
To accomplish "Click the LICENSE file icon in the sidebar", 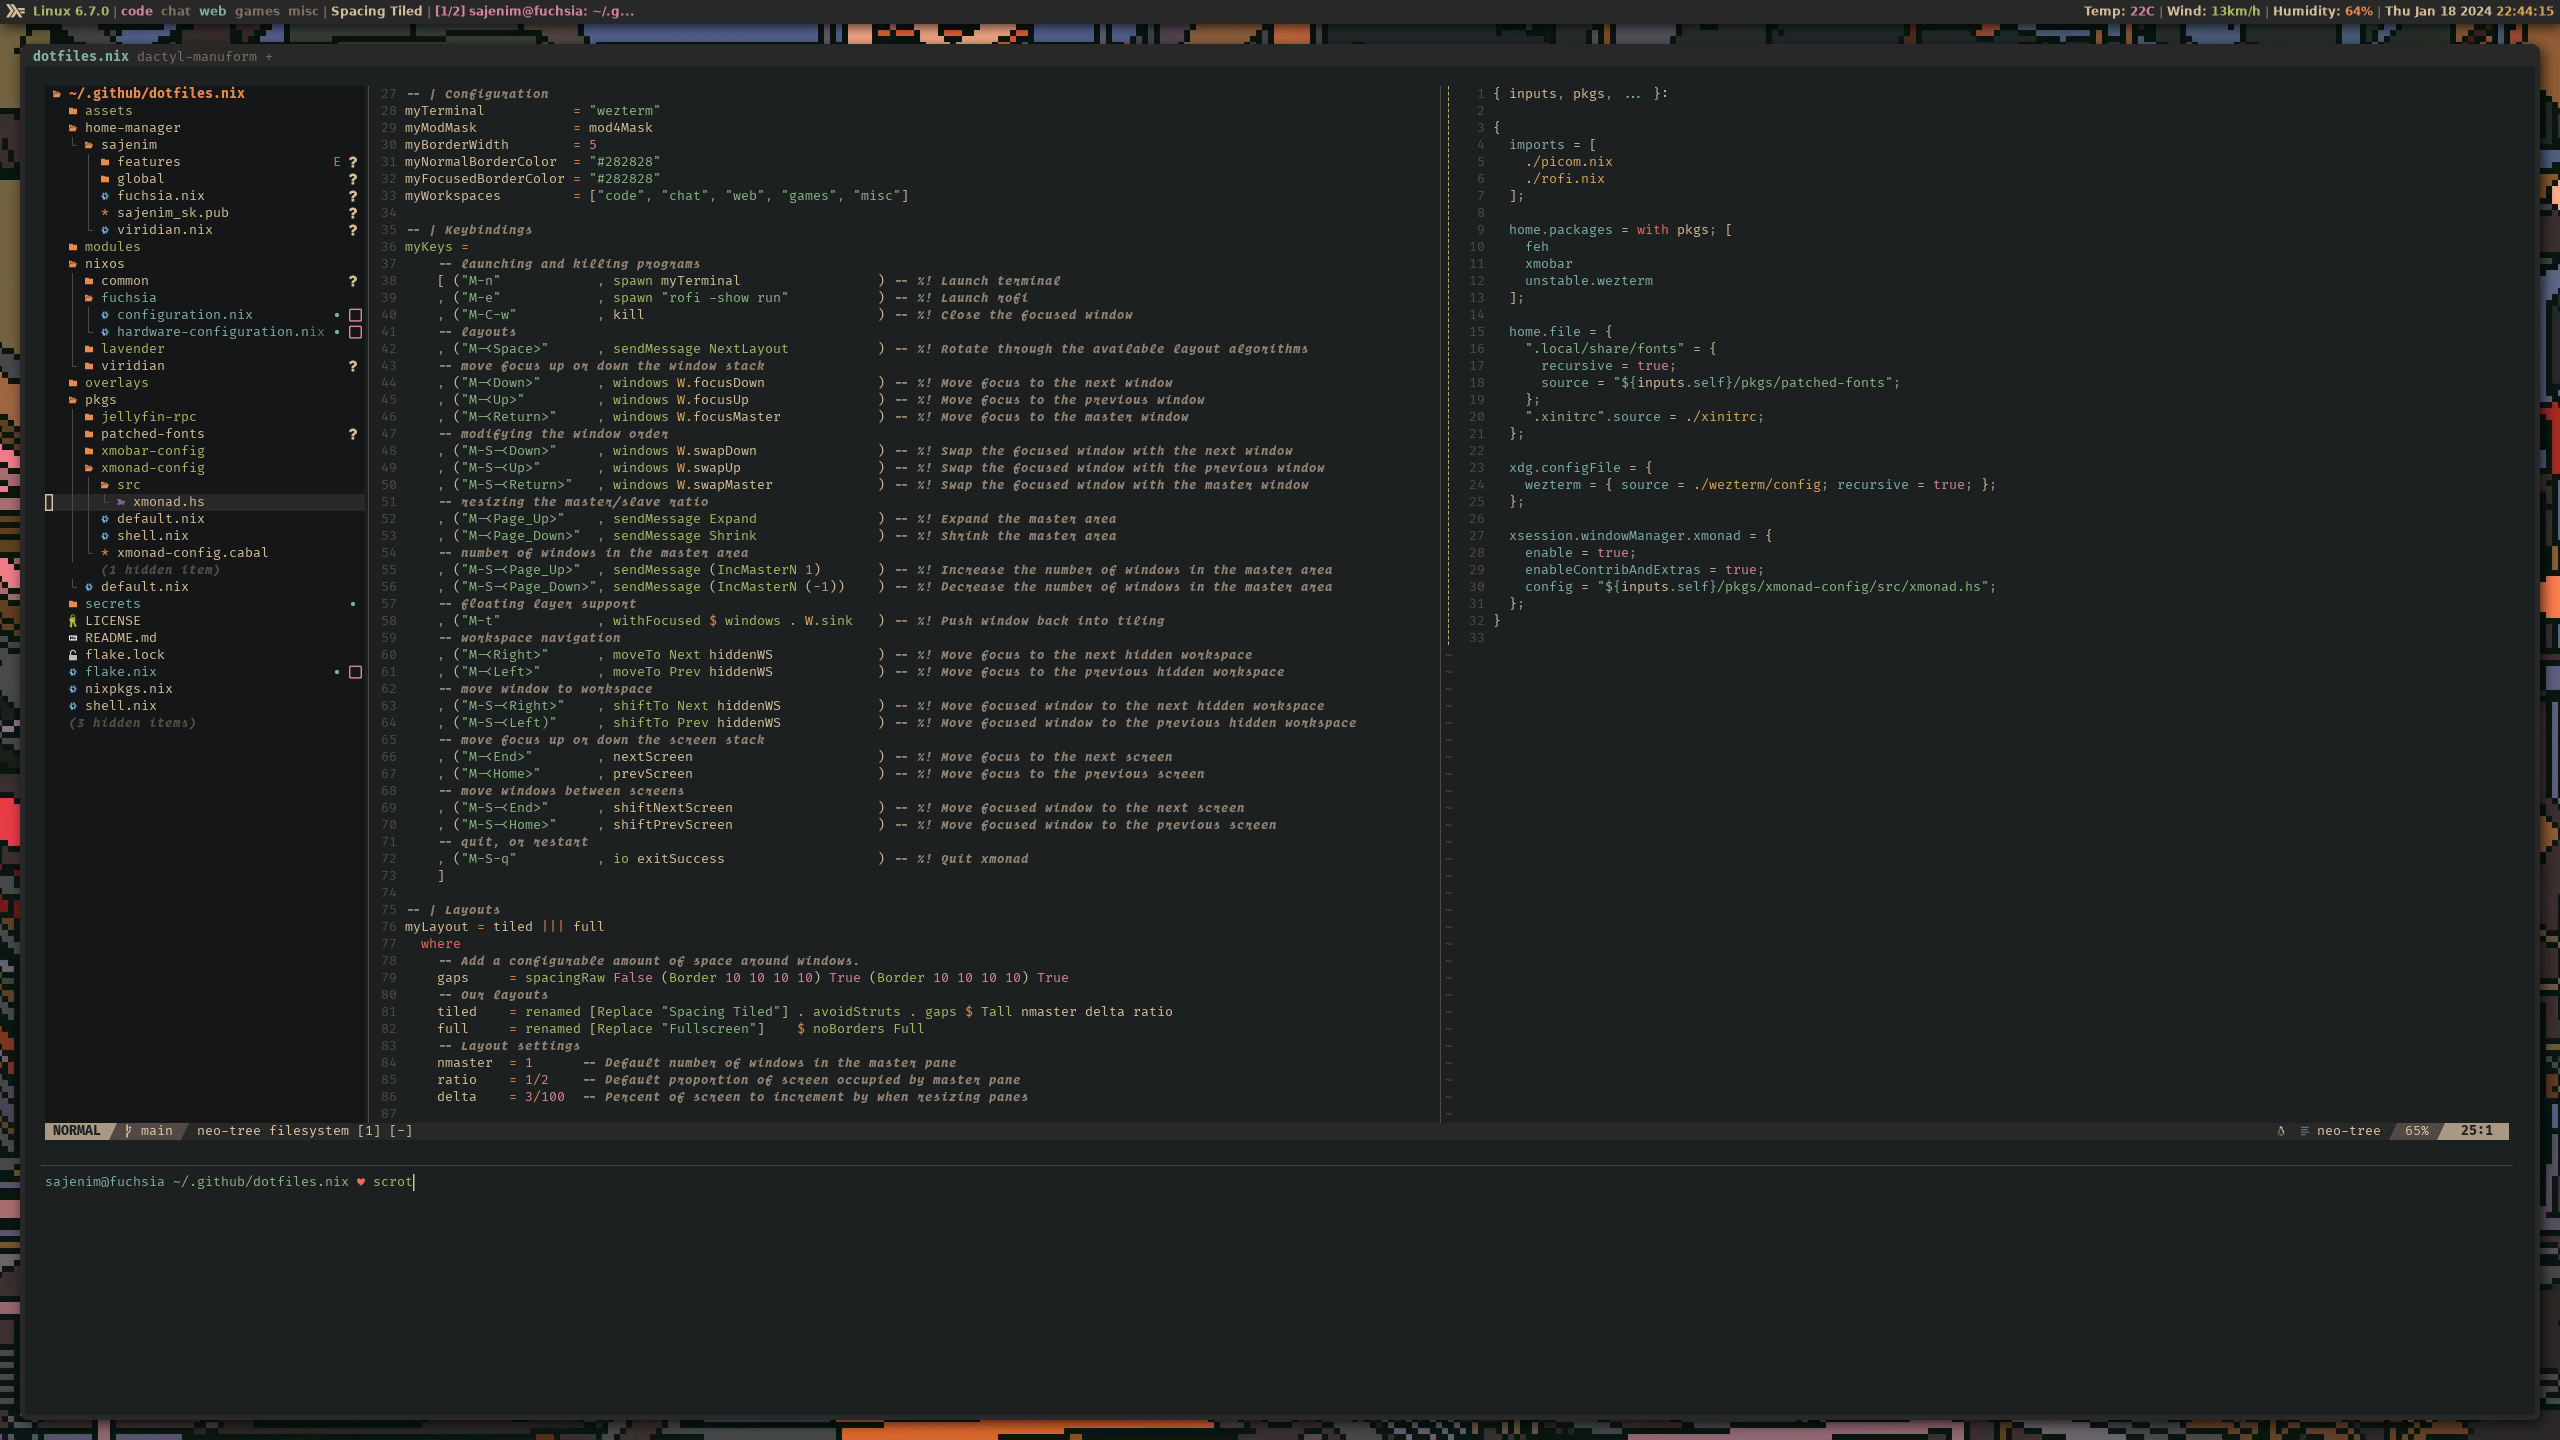I will 74,620.
